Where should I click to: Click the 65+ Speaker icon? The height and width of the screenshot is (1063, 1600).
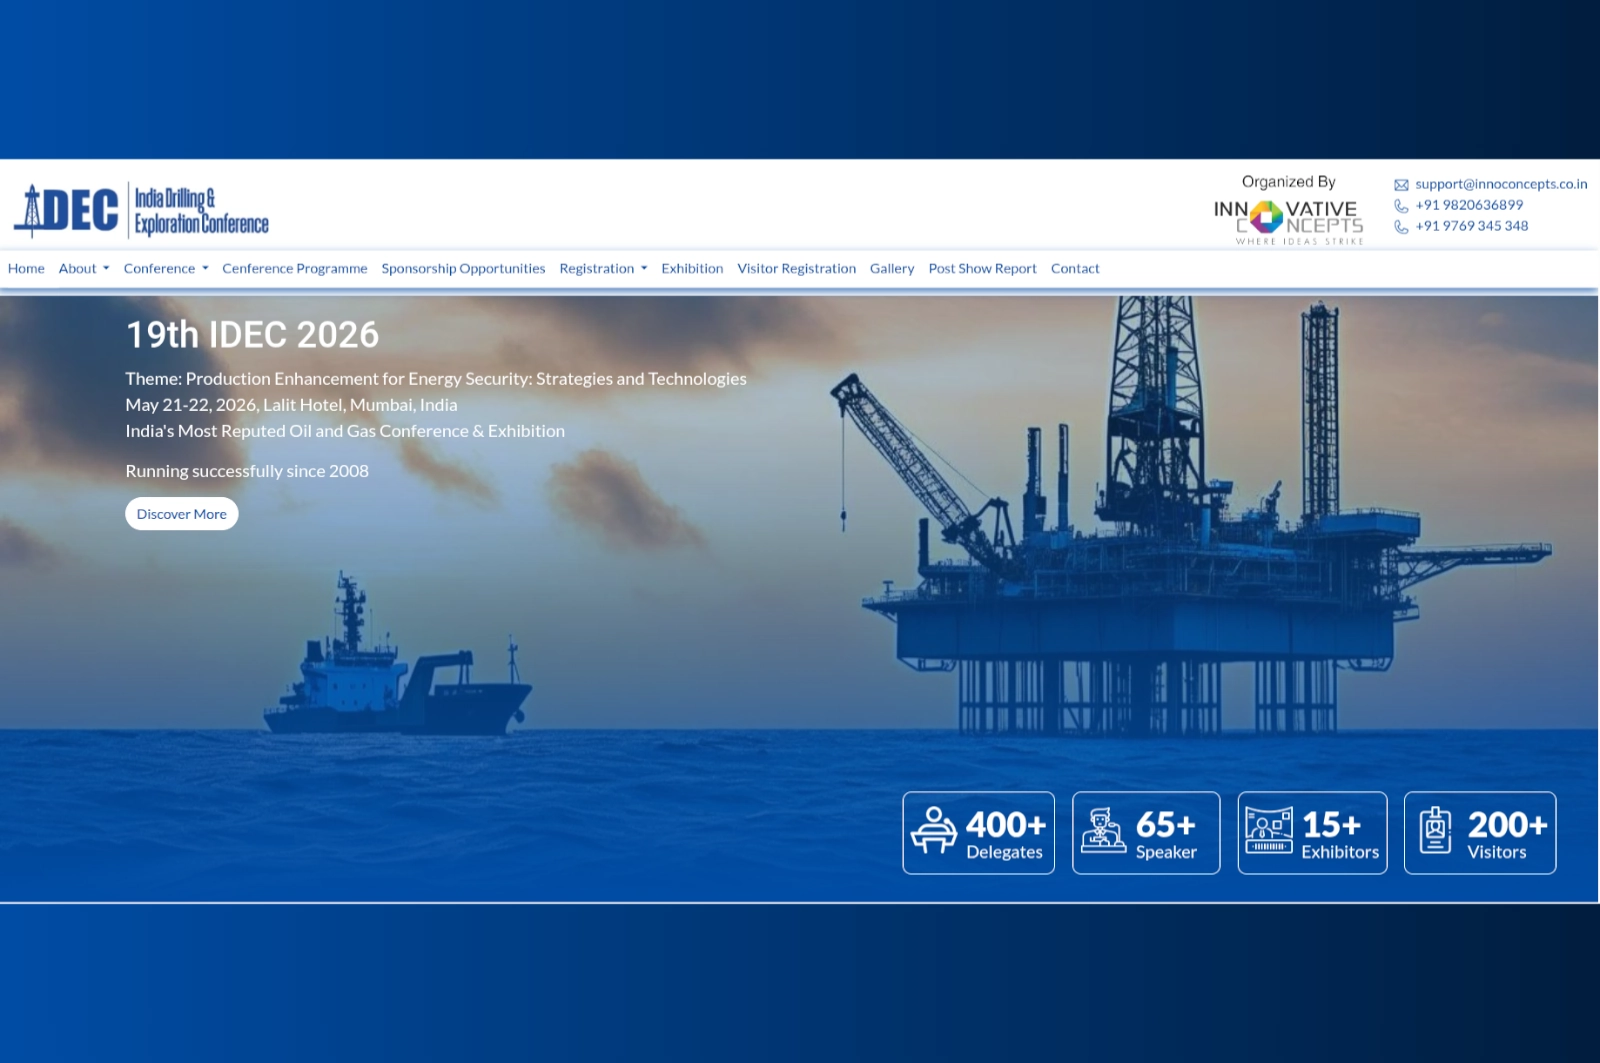pos(1103,831)
